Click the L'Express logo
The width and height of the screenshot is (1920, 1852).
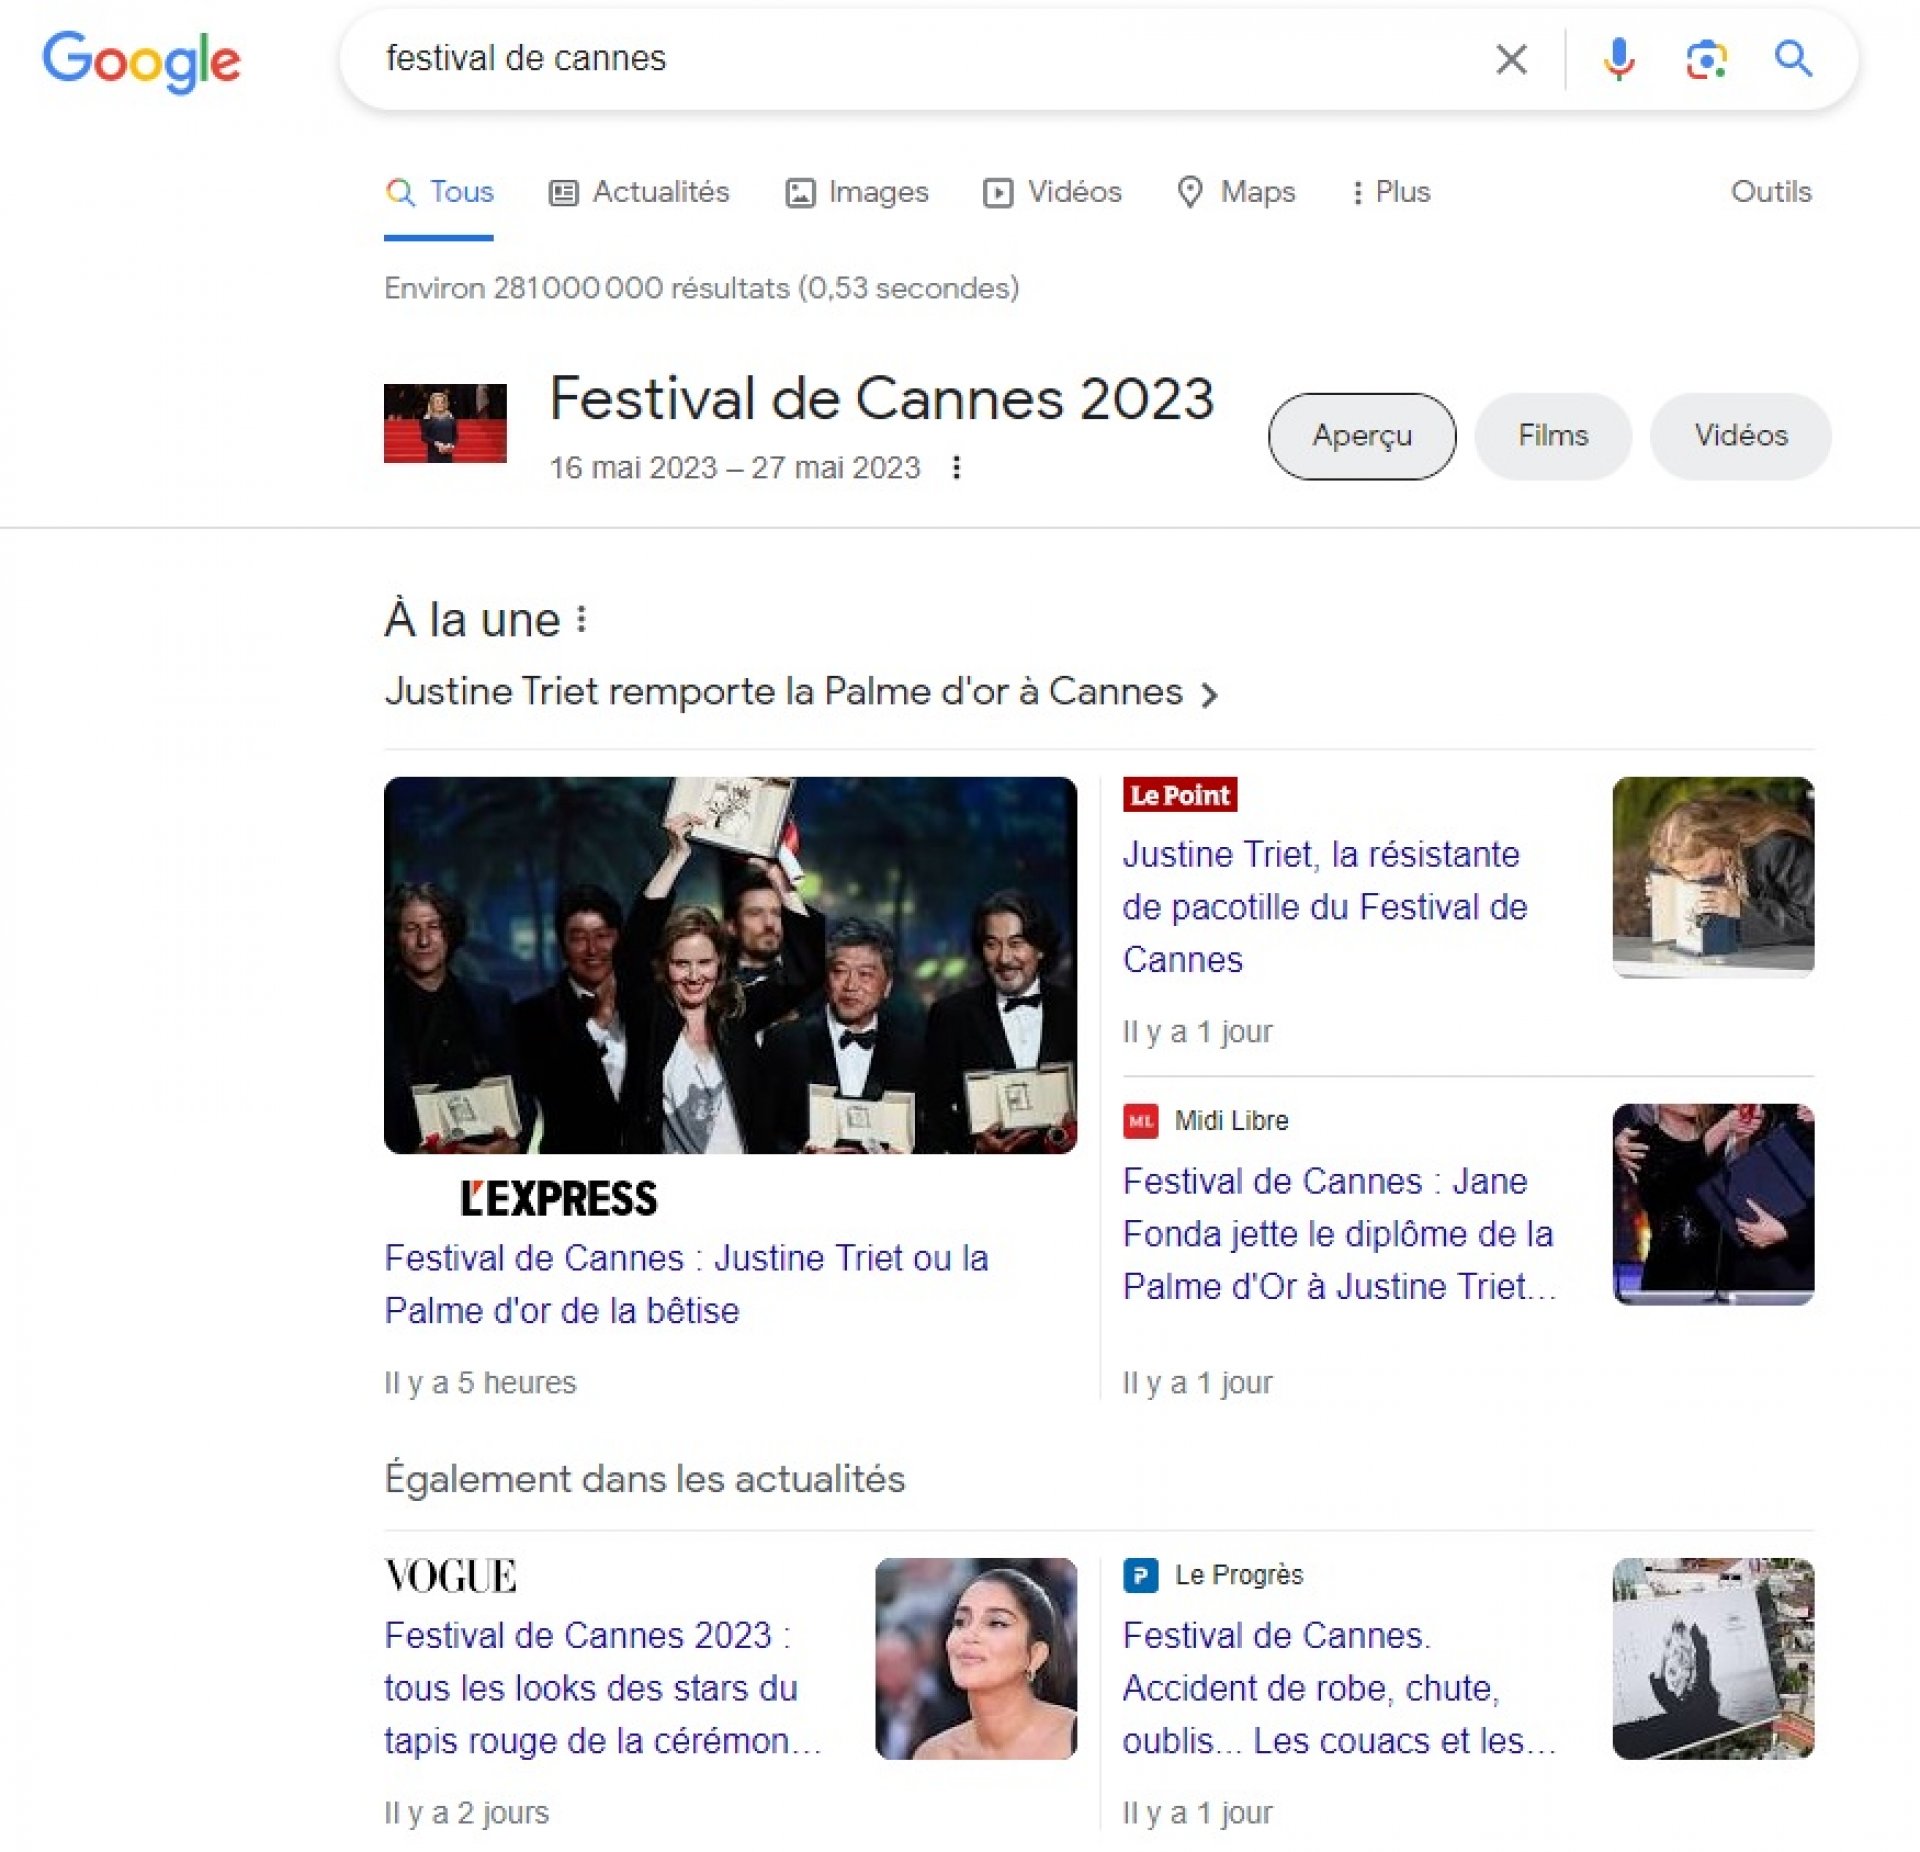[558, 1199]
